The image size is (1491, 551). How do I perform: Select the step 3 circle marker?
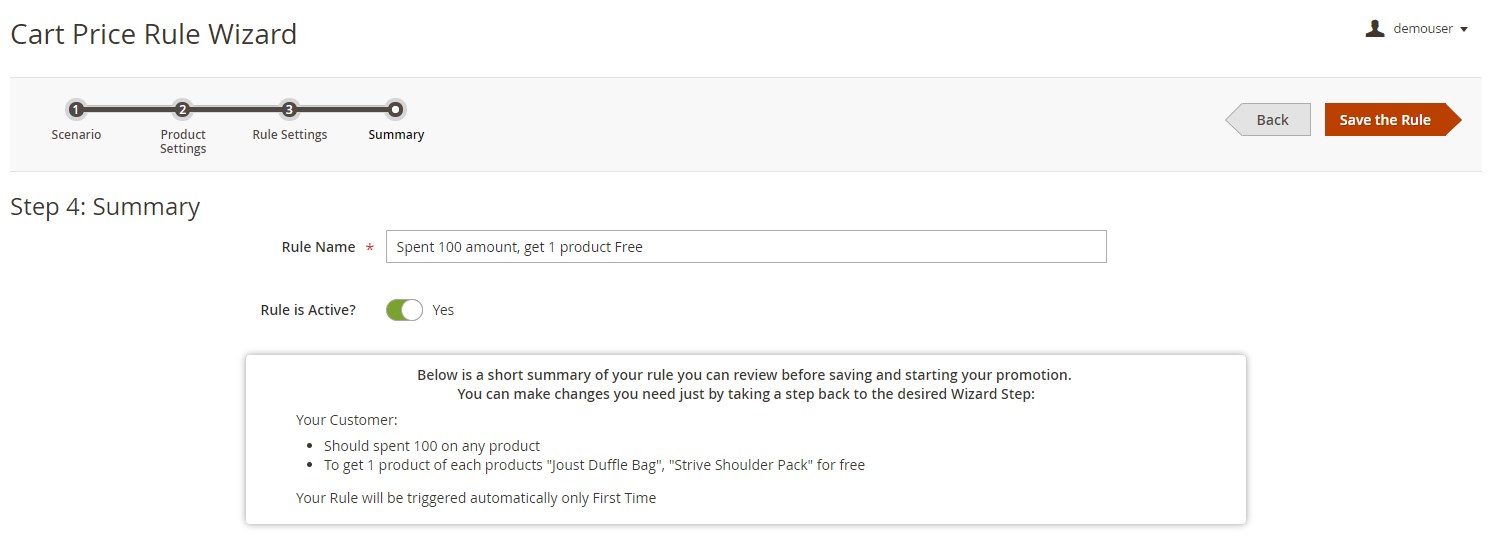pos(289,110)
